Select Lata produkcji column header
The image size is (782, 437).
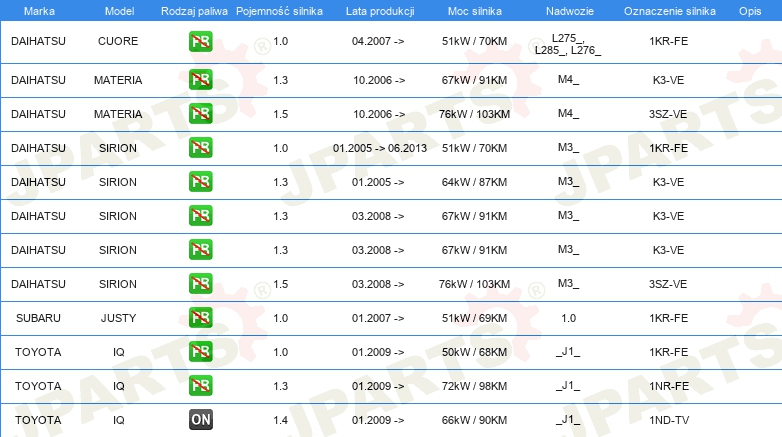[x=380, y=11]
